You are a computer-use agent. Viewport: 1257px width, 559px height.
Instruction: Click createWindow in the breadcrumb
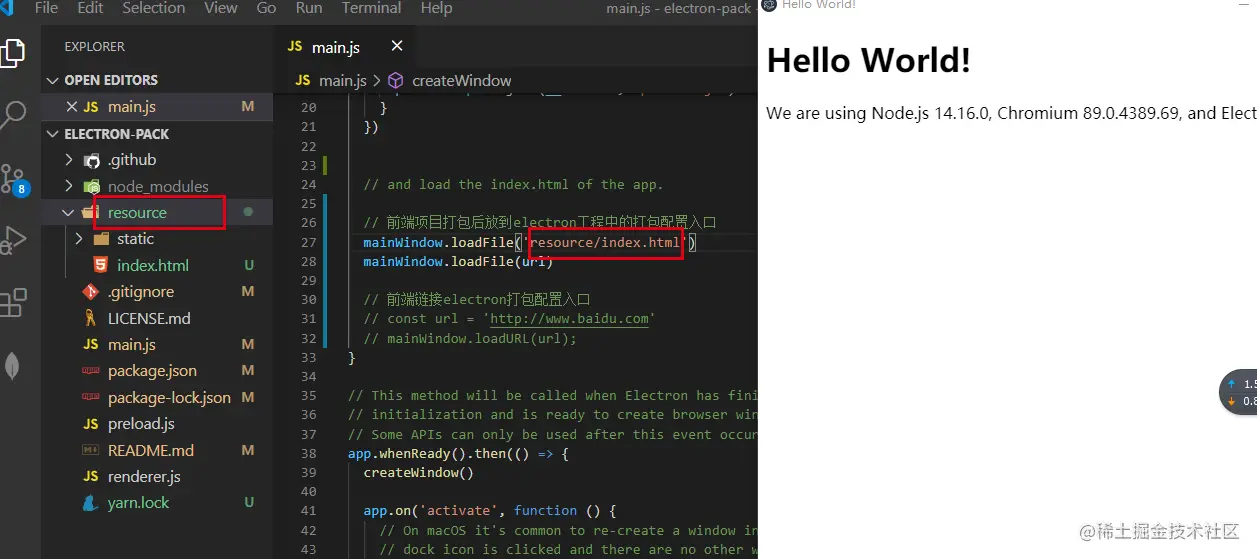click(461, 80)
